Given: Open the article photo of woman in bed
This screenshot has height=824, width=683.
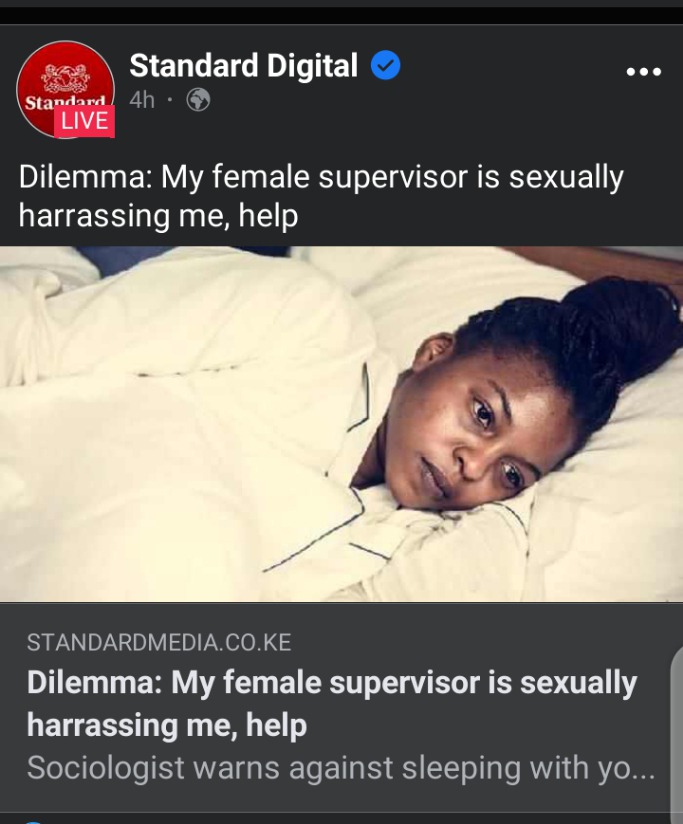Looking at the screenshot, I should (x=342, y=424).
